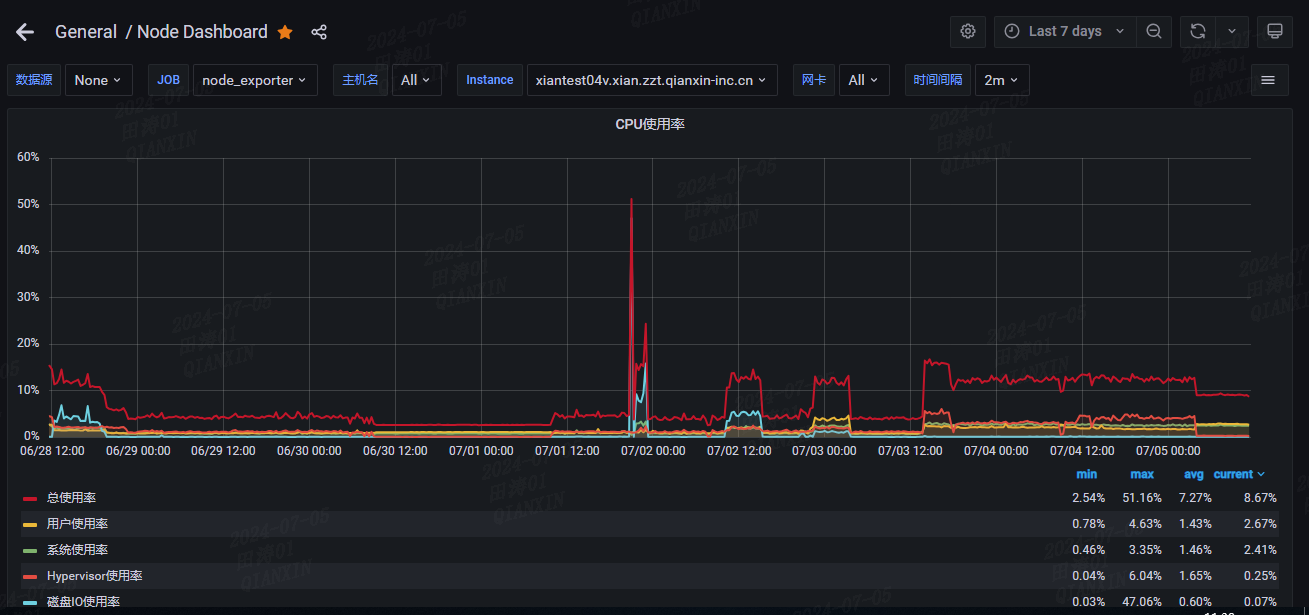Click the Node Dashboard title
The height and width of the screenshot is (615, 1309).
click(202, 32)
